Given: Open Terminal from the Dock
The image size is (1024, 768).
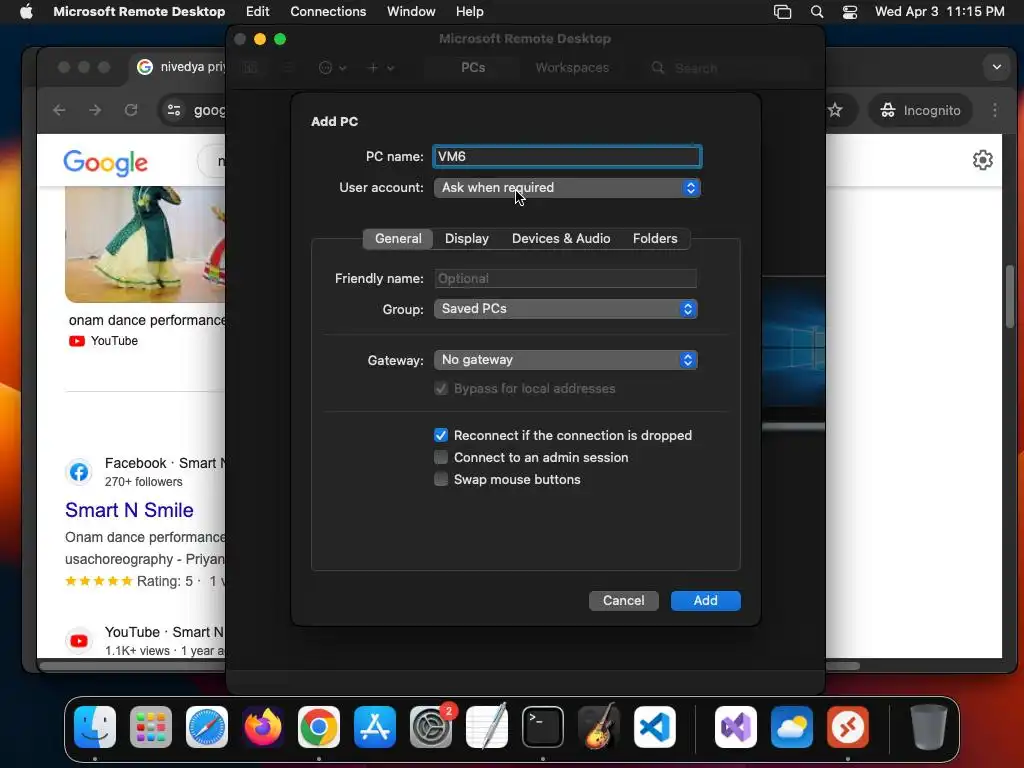Looking at the screenshot, I should click(x=543, y=727).
